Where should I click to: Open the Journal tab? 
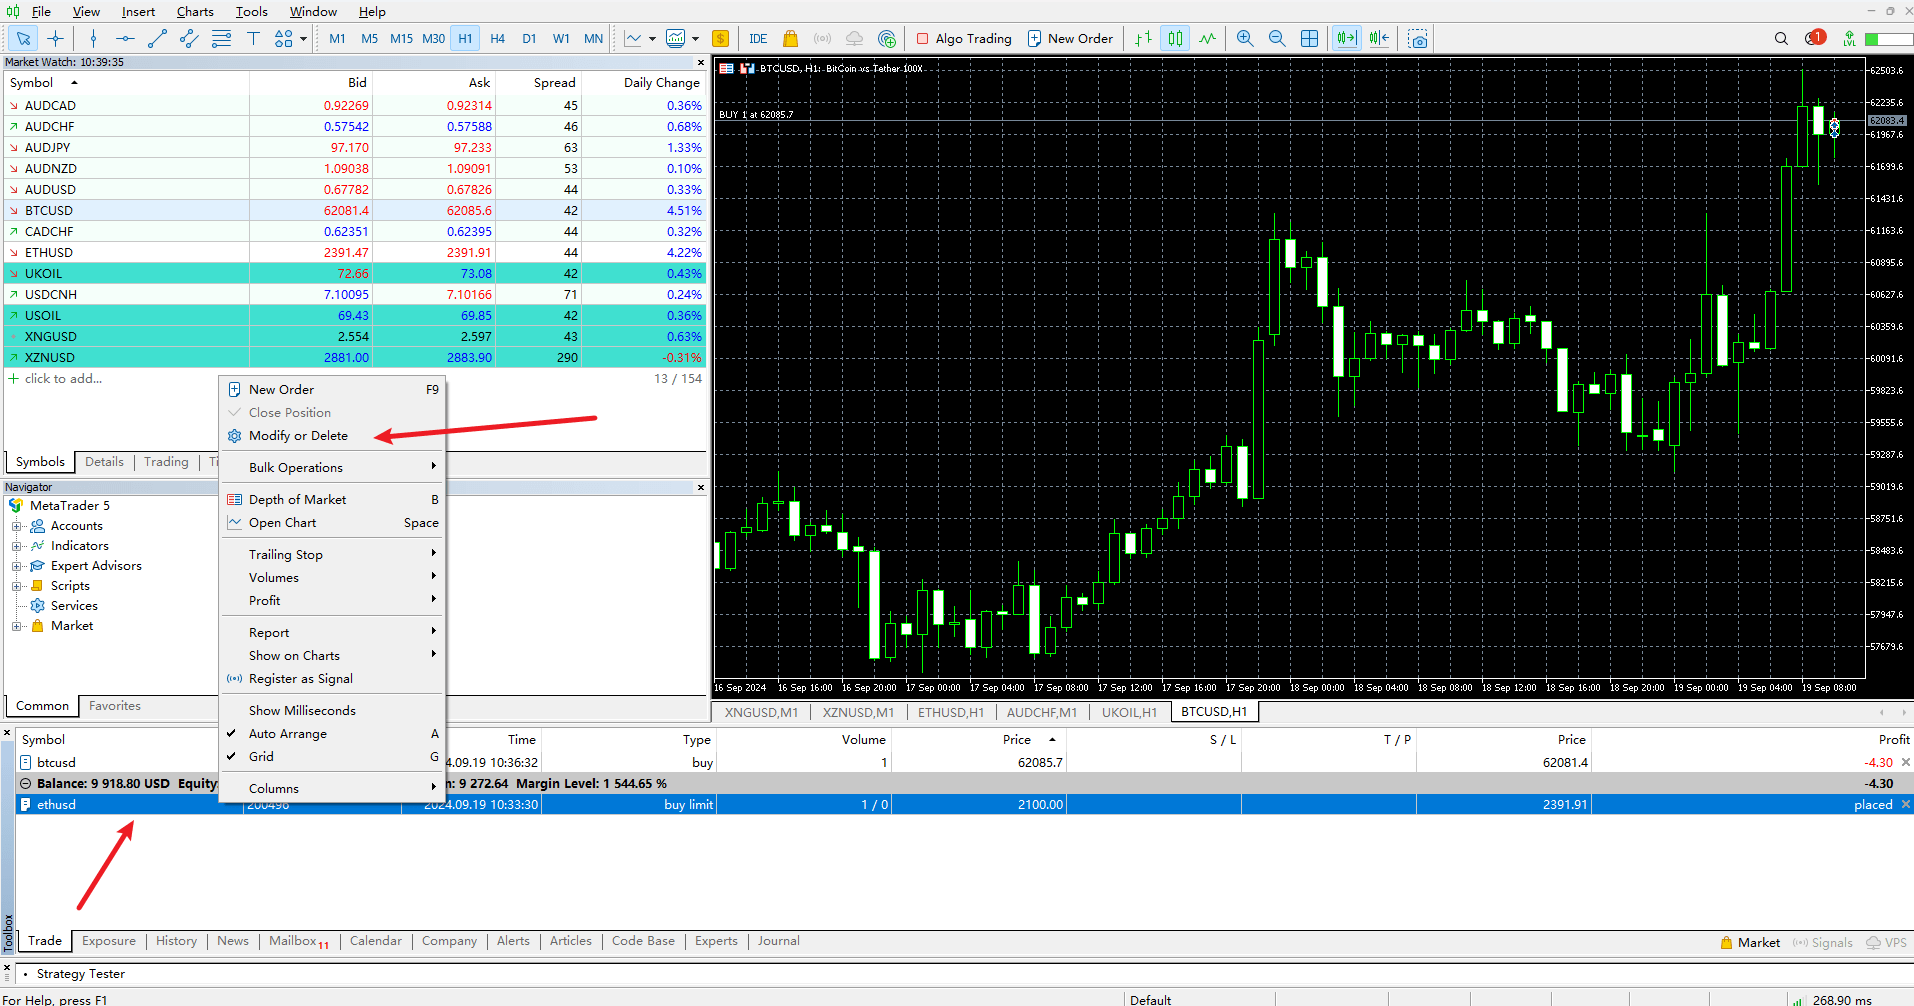[x=778, y=941]
